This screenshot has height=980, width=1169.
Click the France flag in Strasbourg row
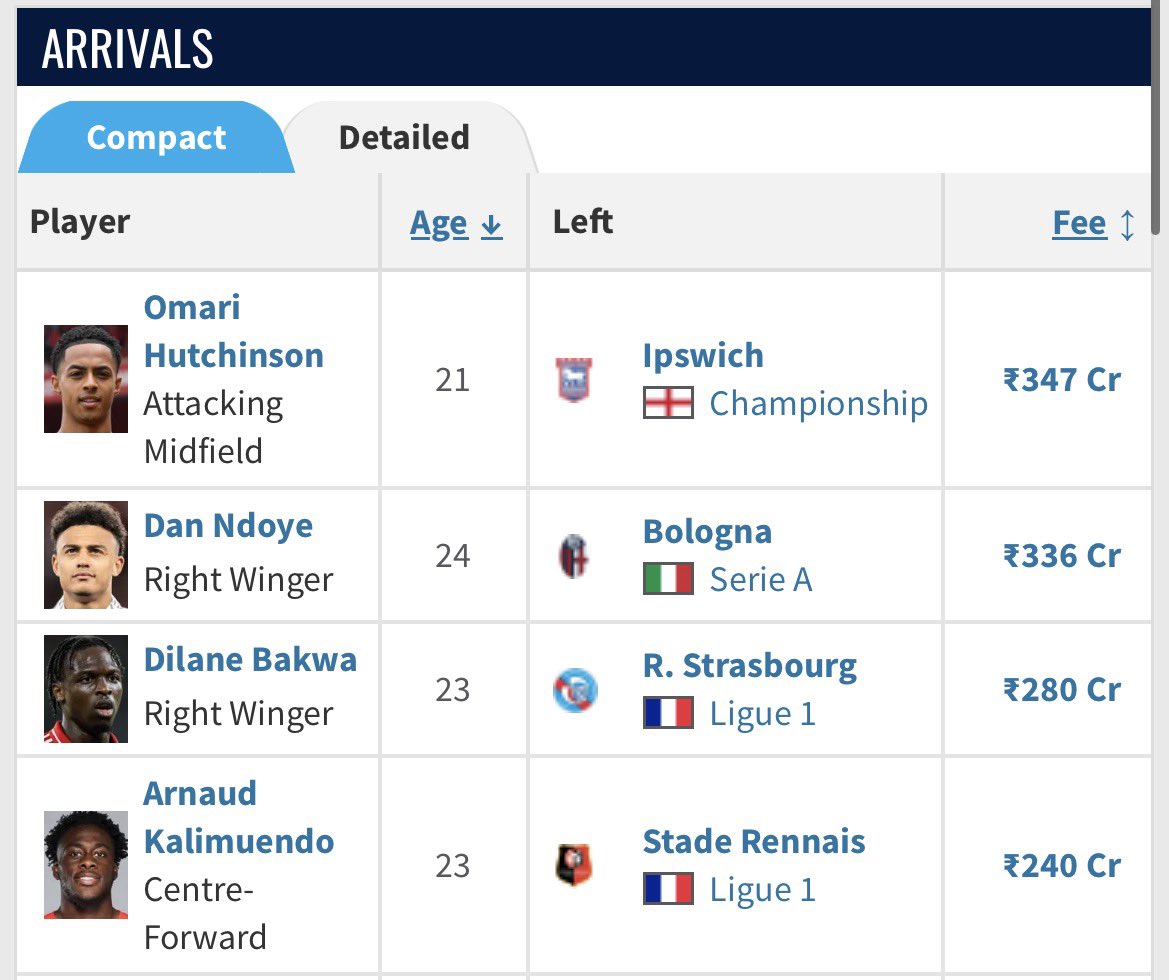point(668,712)
